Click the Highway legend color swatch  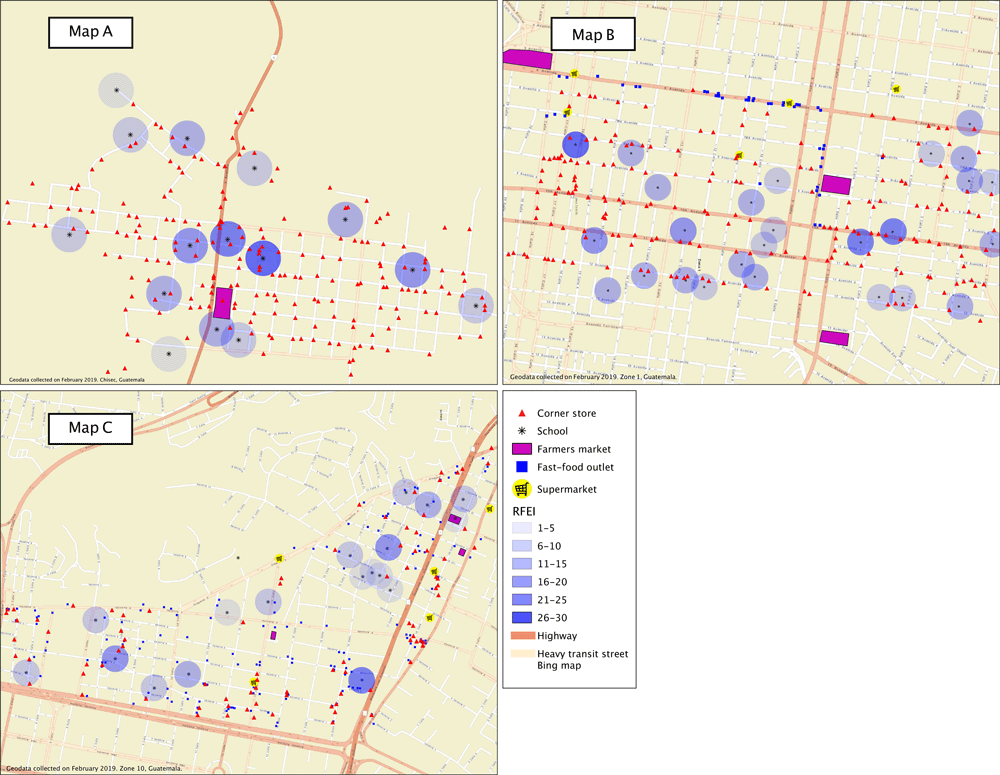coord(520,635)
